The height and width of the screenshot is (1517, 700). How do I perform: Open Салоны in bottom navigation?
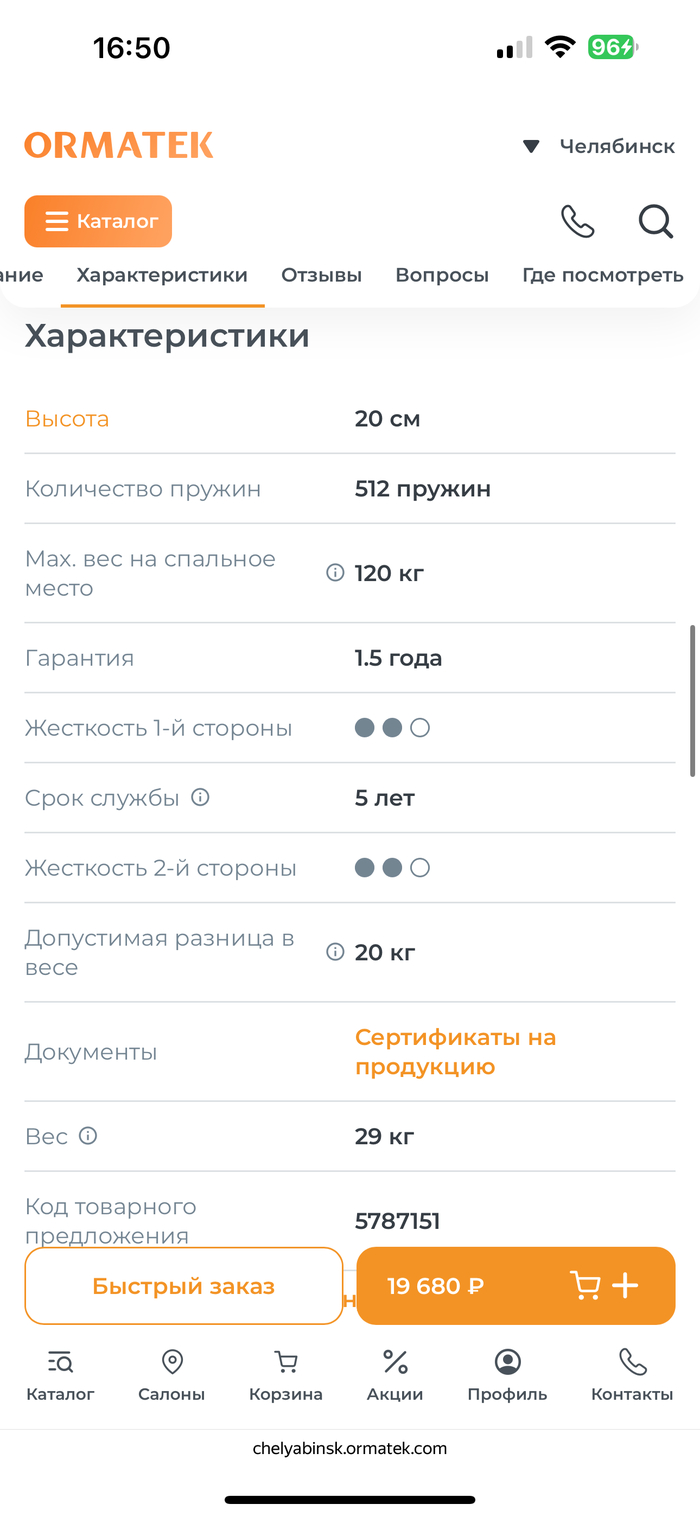coord(172,1375)
